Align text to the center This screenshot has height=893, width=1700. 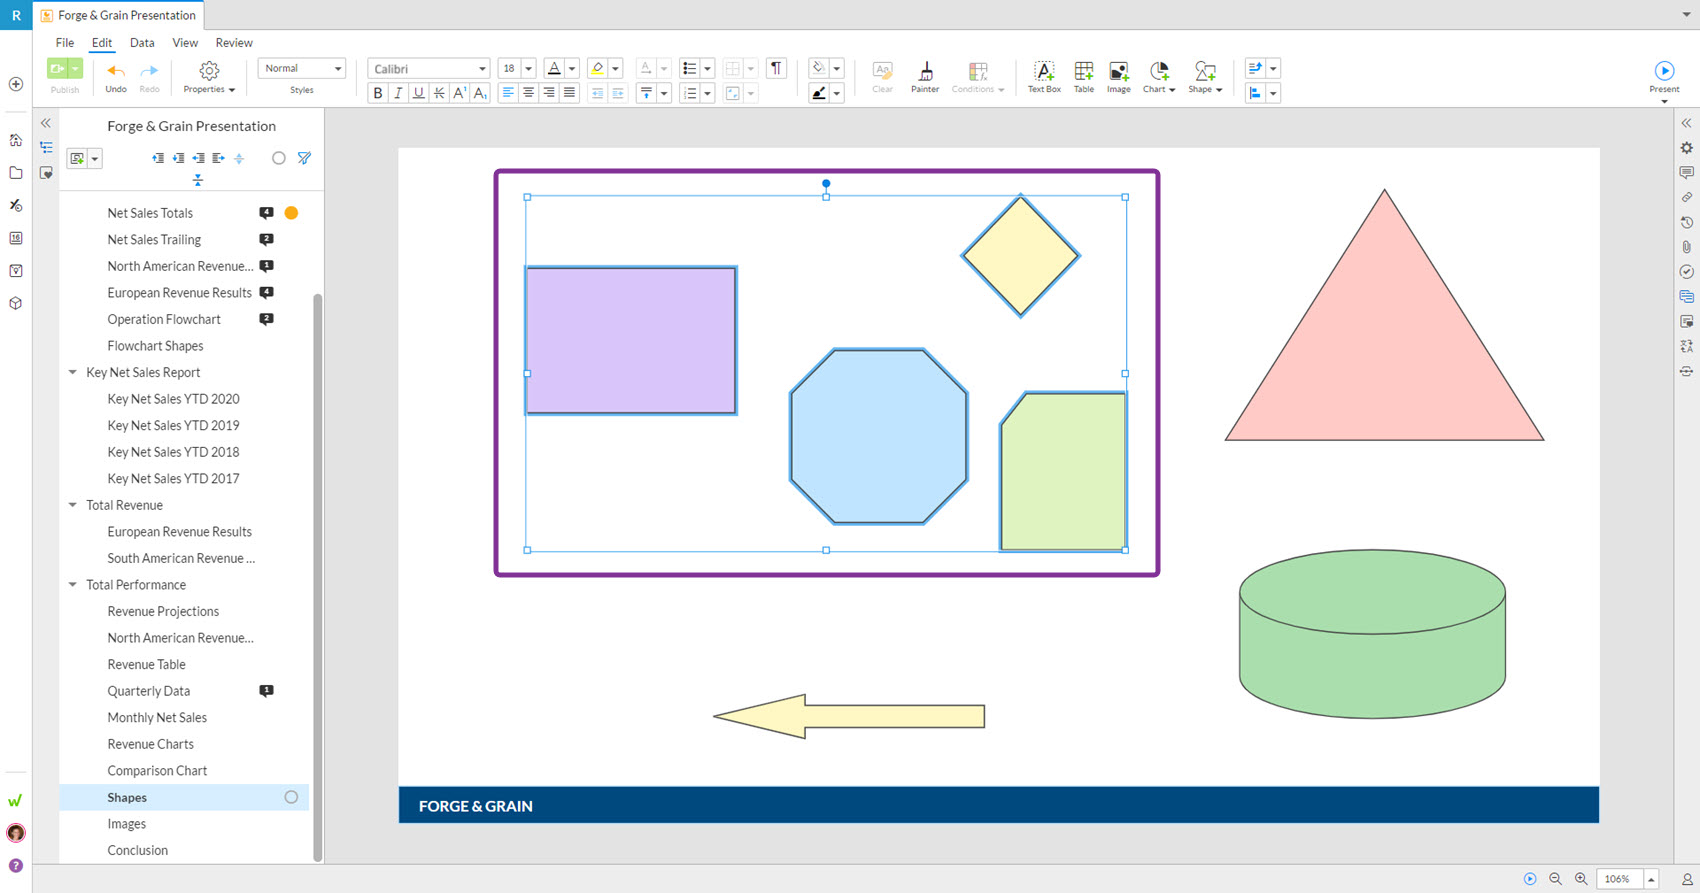click(528, 93)
